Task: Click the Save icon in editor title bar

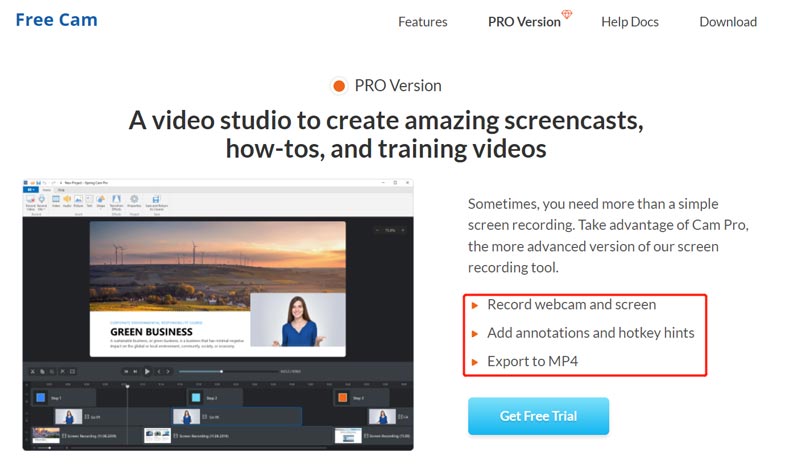Action: (x=38, y=183)
